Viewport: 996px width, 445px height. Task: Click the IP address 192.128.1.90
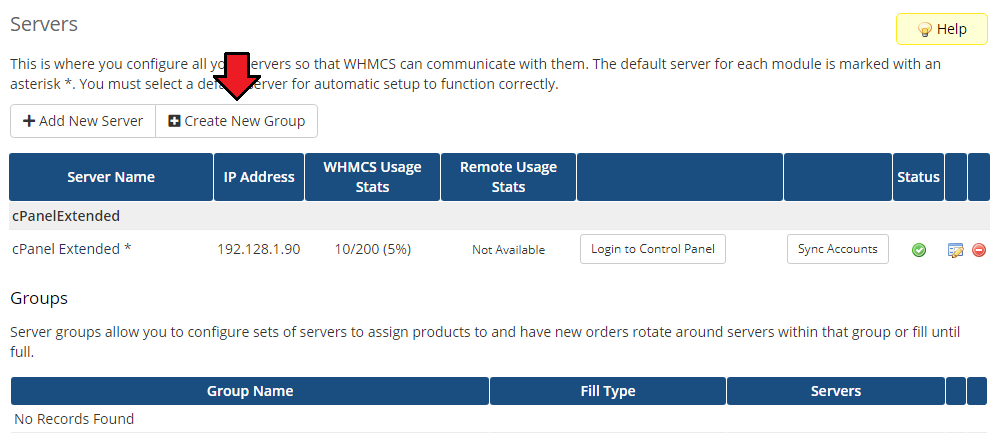pos(259,249)
